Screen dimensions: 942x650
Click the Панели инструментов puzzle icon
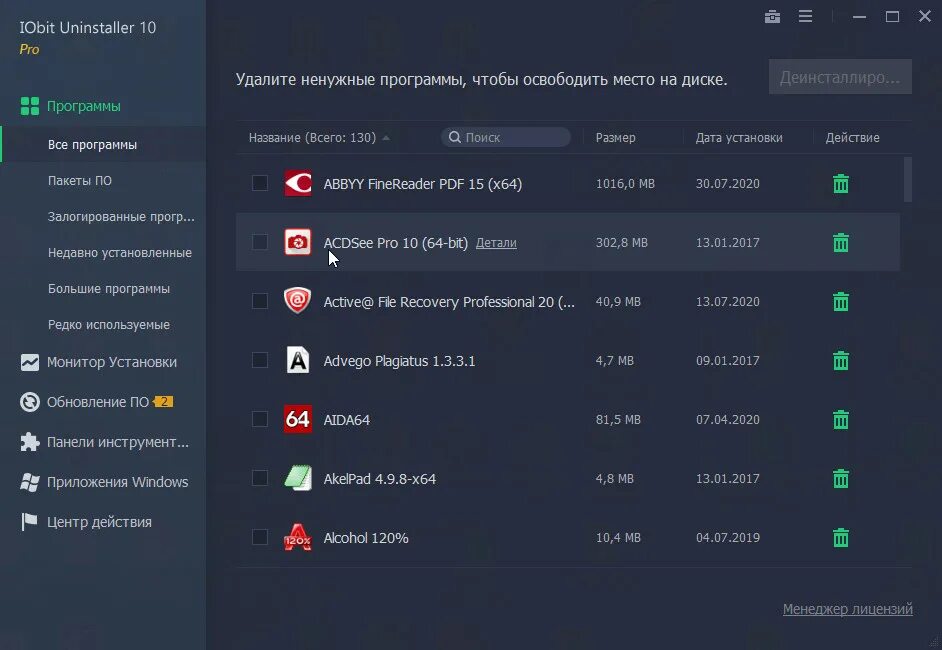pos(29,442)
